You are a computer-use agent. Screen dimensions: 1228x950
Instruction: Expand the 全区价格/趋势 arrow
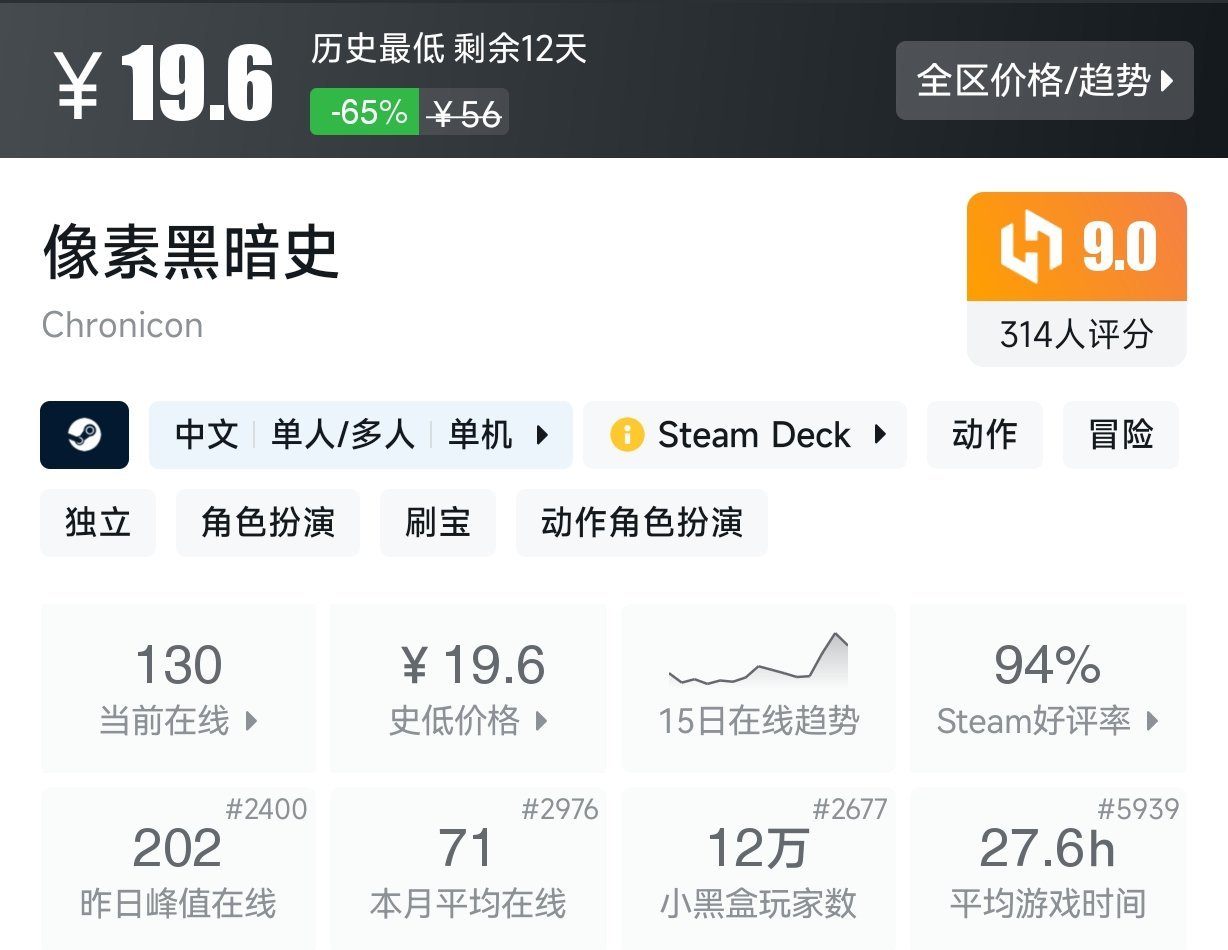1166,81
